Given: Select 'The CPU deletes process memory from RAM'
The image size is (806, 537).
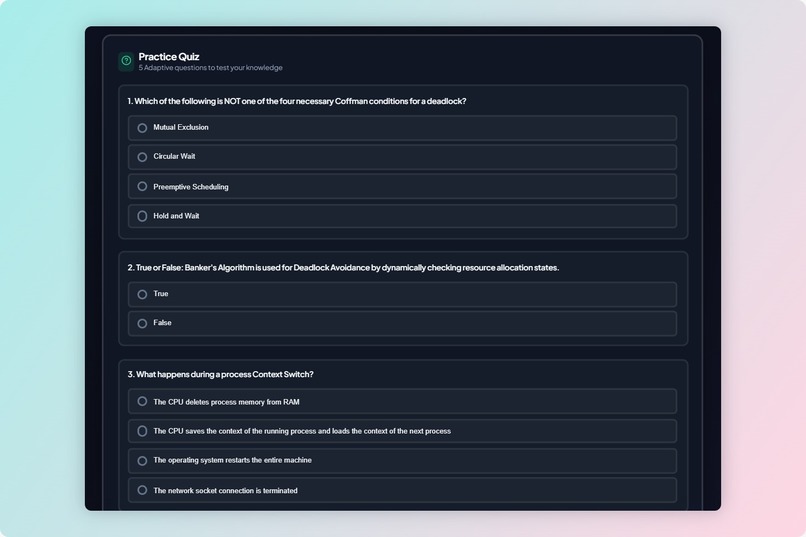Looking at the screenshot, I should pos(402,401).
